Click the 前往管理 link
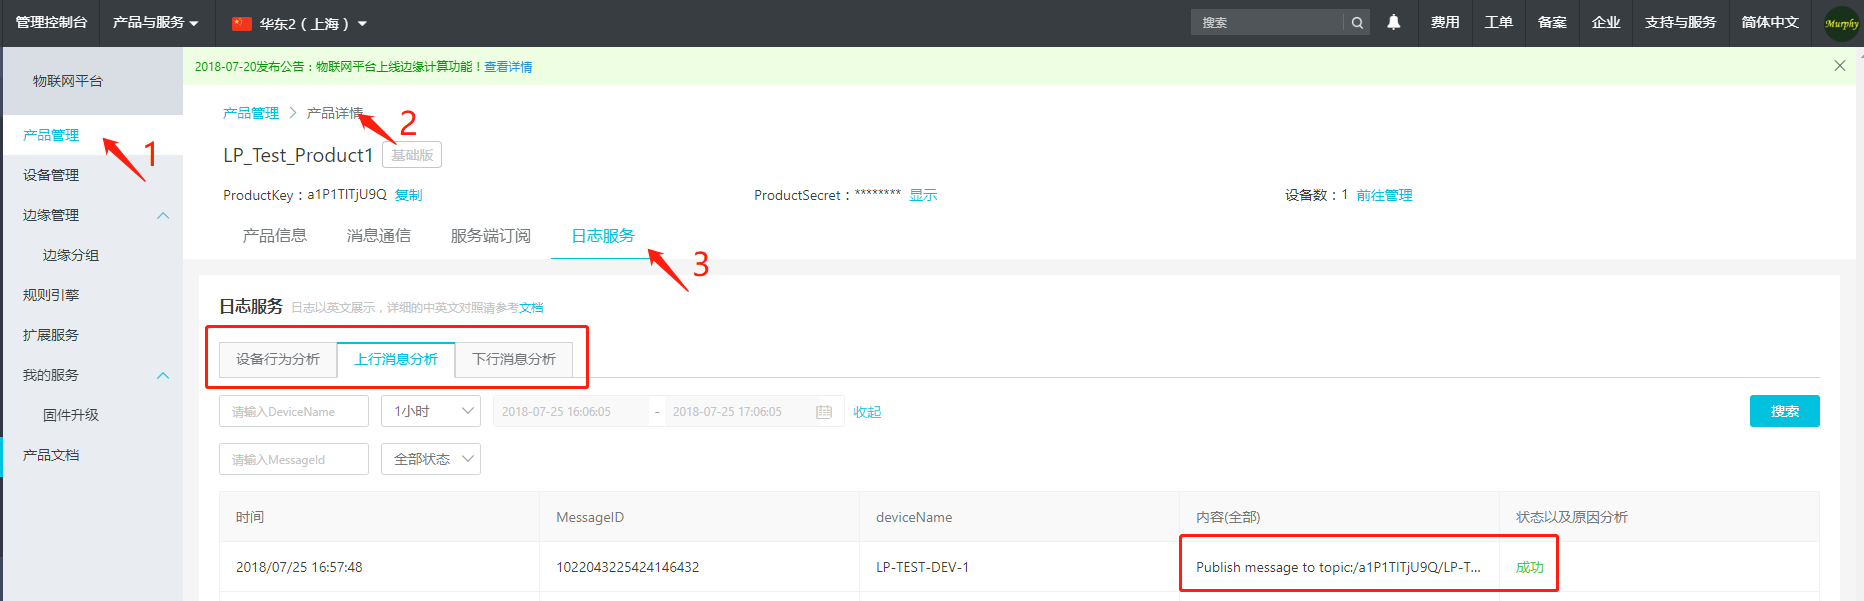This screenshot has width=1864, height=601. click(x=1383, y=195)
